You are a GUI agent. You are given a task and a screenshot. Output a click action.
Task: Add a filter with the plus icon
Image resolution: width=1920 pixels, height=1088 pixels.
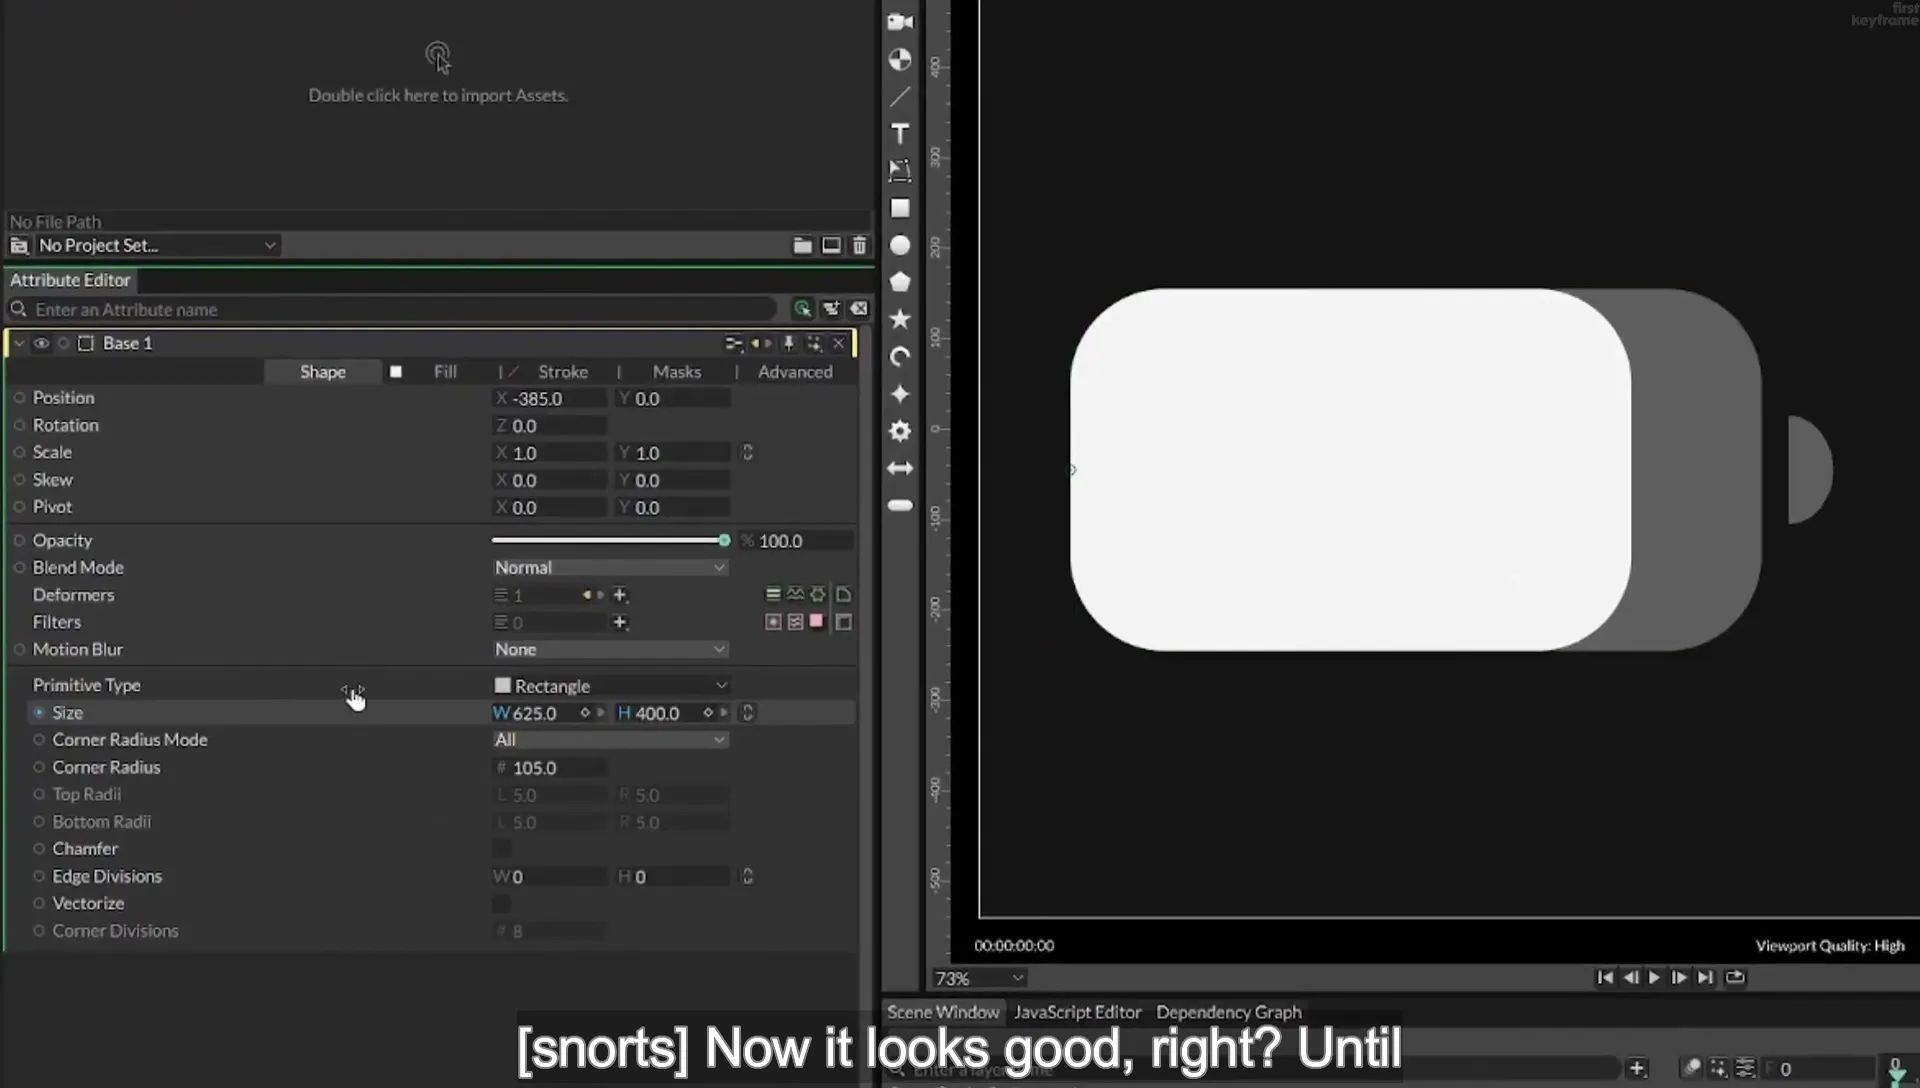tap(620, 622)
